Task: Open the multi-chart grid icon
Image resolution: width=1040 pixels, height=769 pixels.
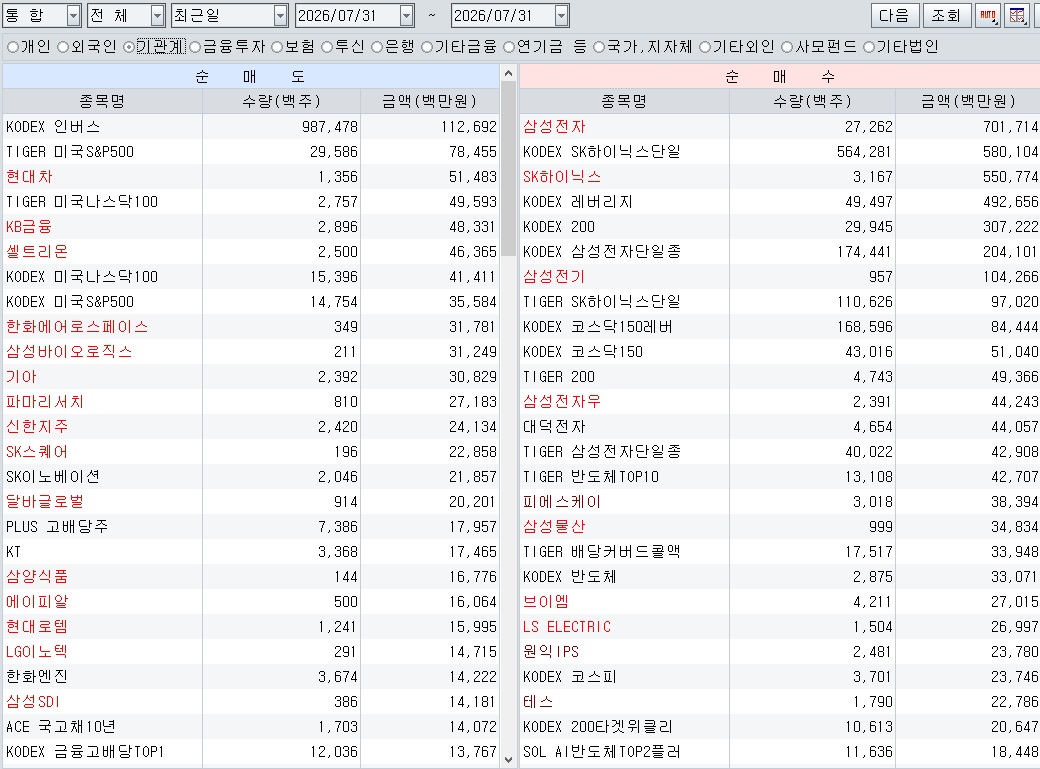Action: 1017,15
